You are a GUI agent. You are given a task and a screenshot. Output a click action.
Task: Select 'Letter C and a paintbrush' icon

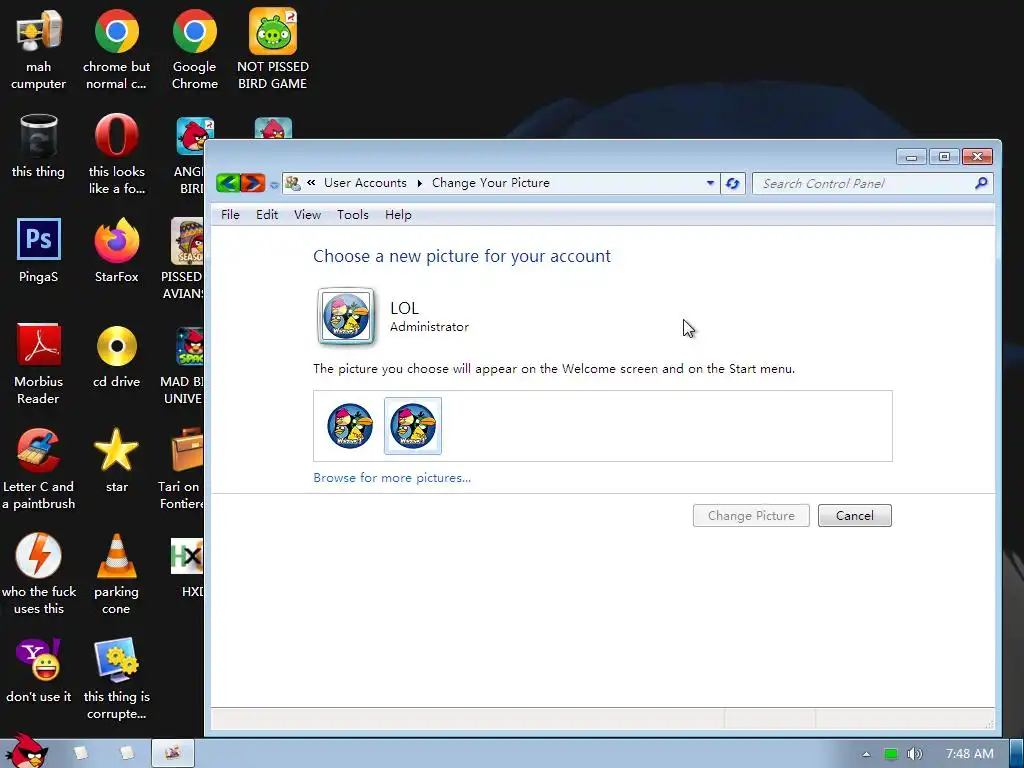[x=39, y=470]
